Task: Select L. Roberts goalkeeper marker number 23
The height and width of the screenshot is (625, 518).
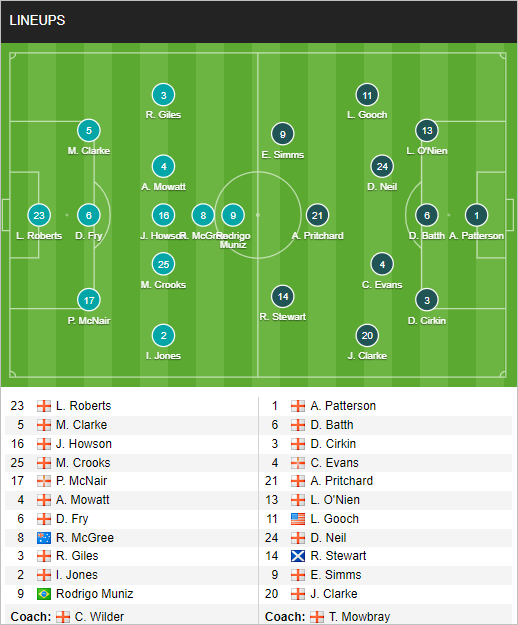Action: click(39, 215)
